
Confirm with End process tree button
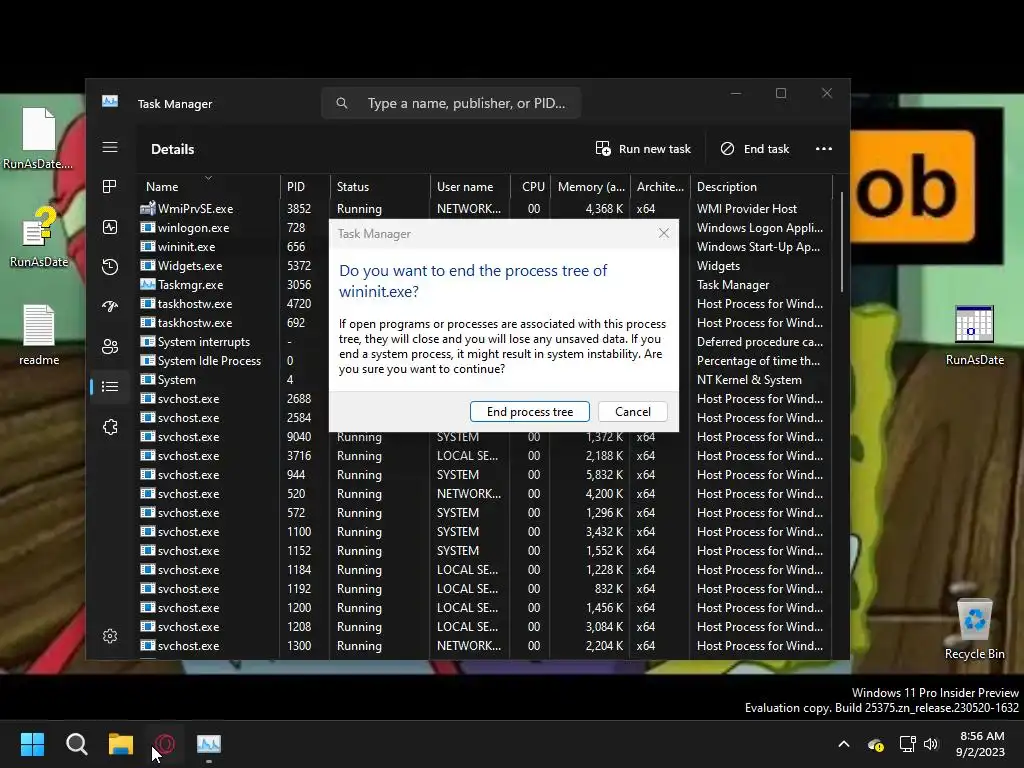[530, 411]
